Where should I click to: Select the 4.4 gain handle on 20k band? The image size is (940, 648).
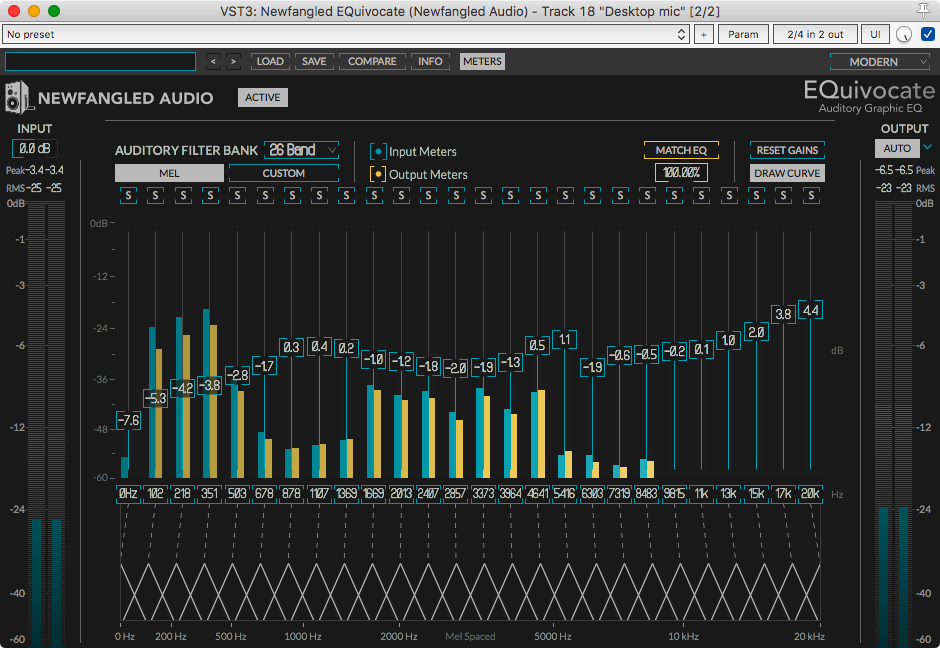[811, 311]
